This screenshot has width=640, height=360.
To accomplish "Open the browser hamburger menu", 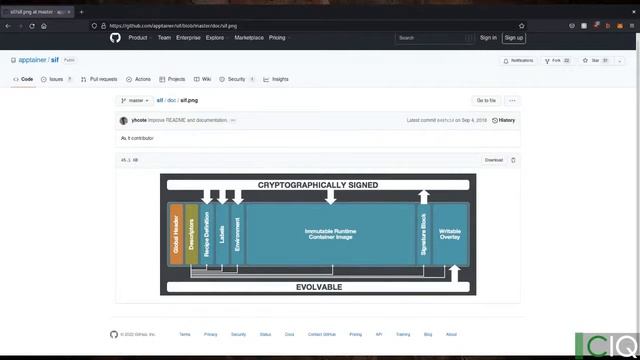I will (x=632, y=26).
